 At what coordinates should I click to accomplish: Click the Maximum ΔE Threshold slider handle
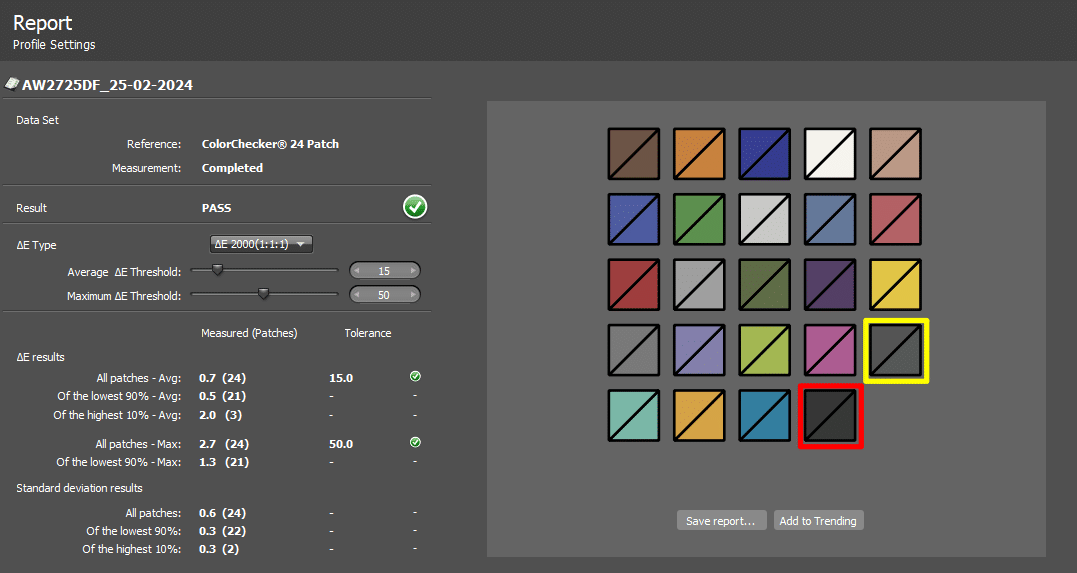[264, 294]
